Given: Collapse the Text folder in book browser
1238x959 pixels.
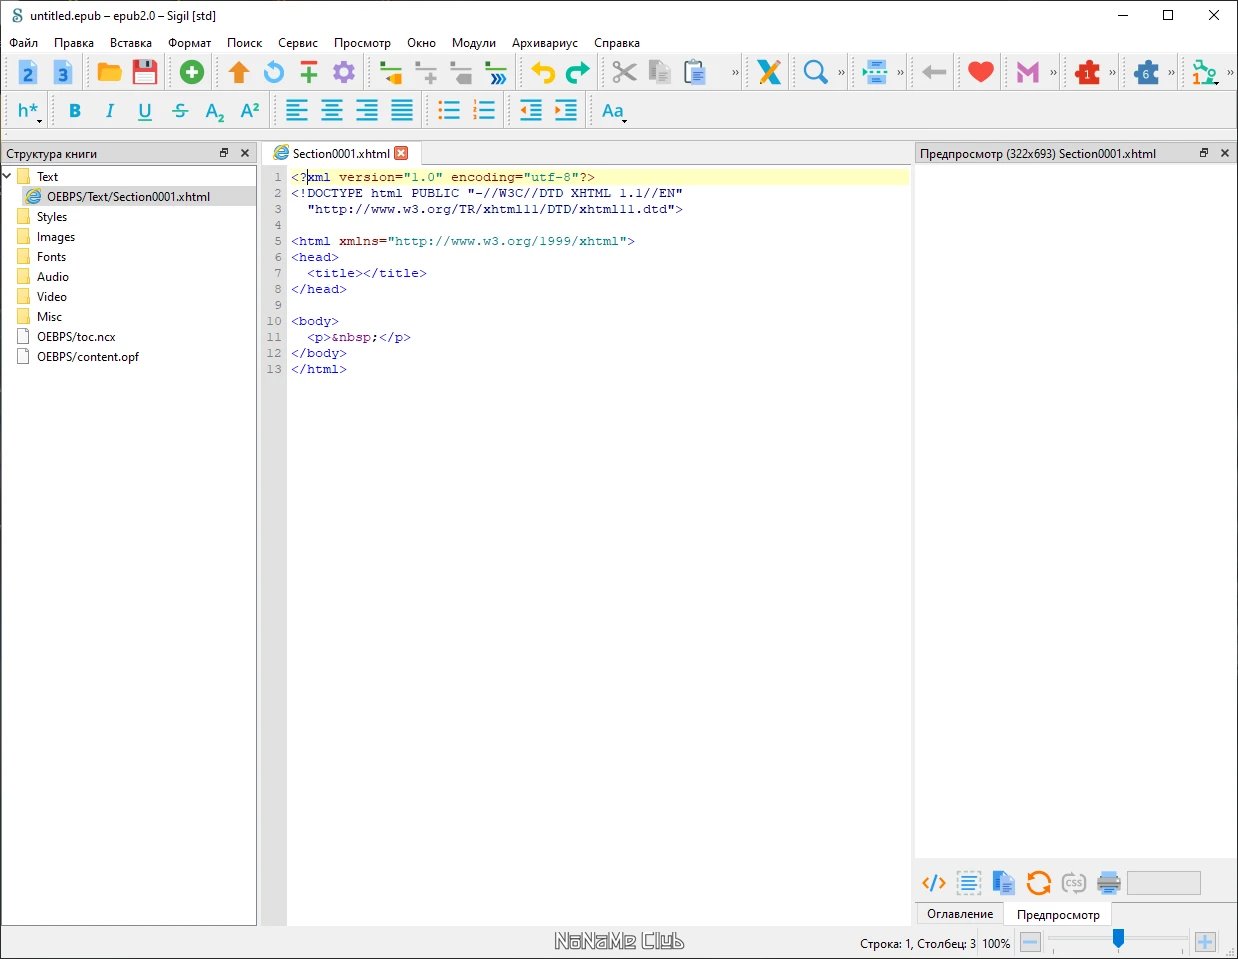Looking at the screenshot, I should coord(8,177).
